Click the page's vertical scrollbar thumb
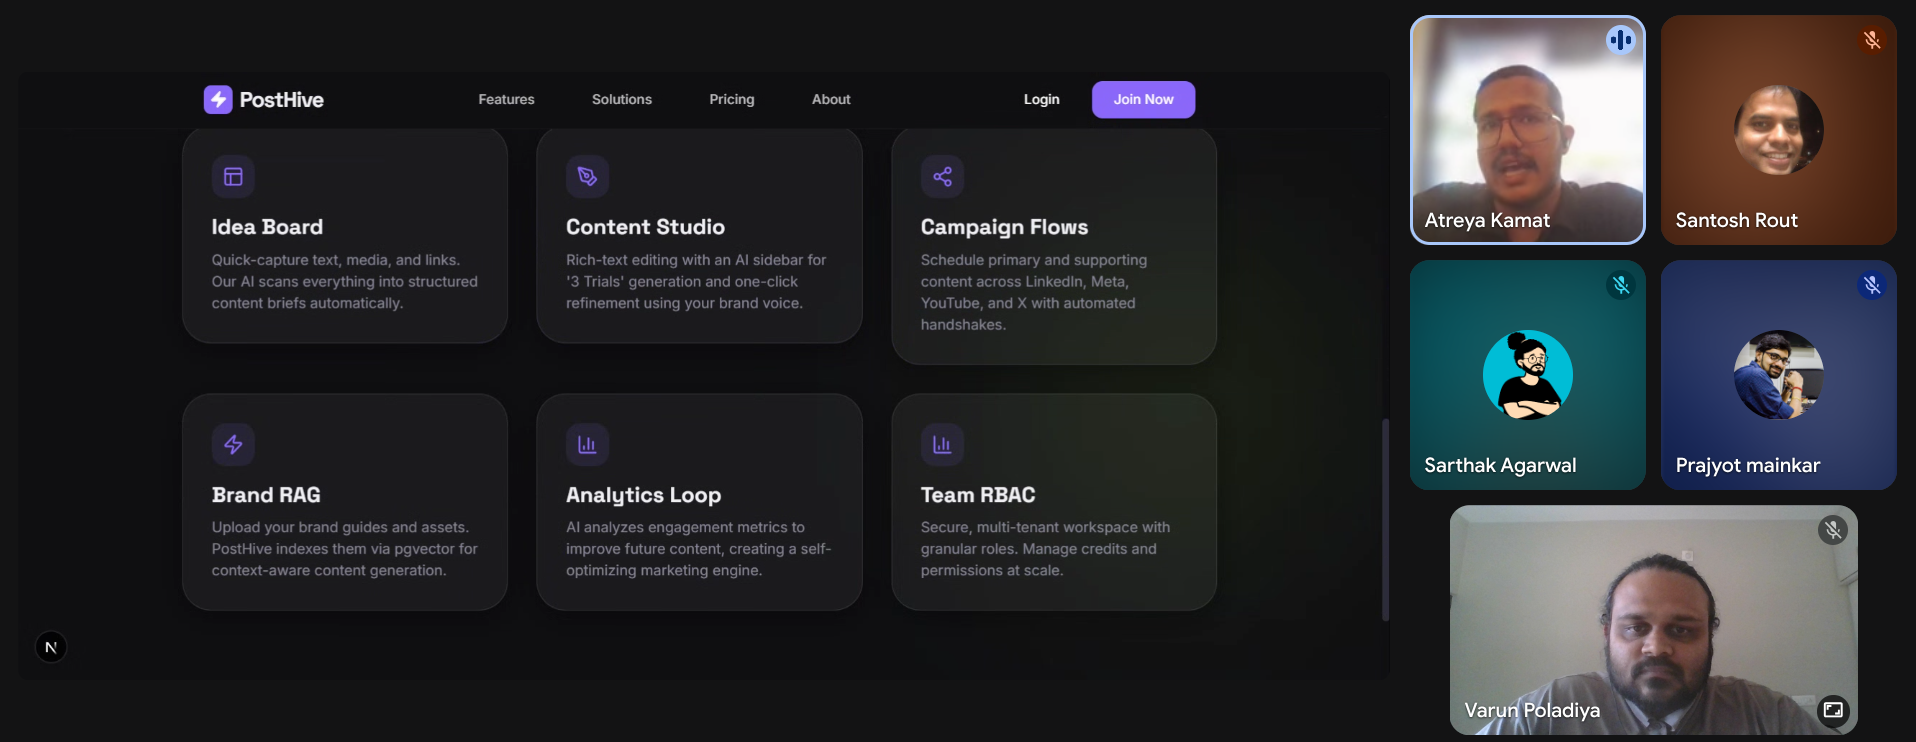1916x742 pixels. (1385, 520)
